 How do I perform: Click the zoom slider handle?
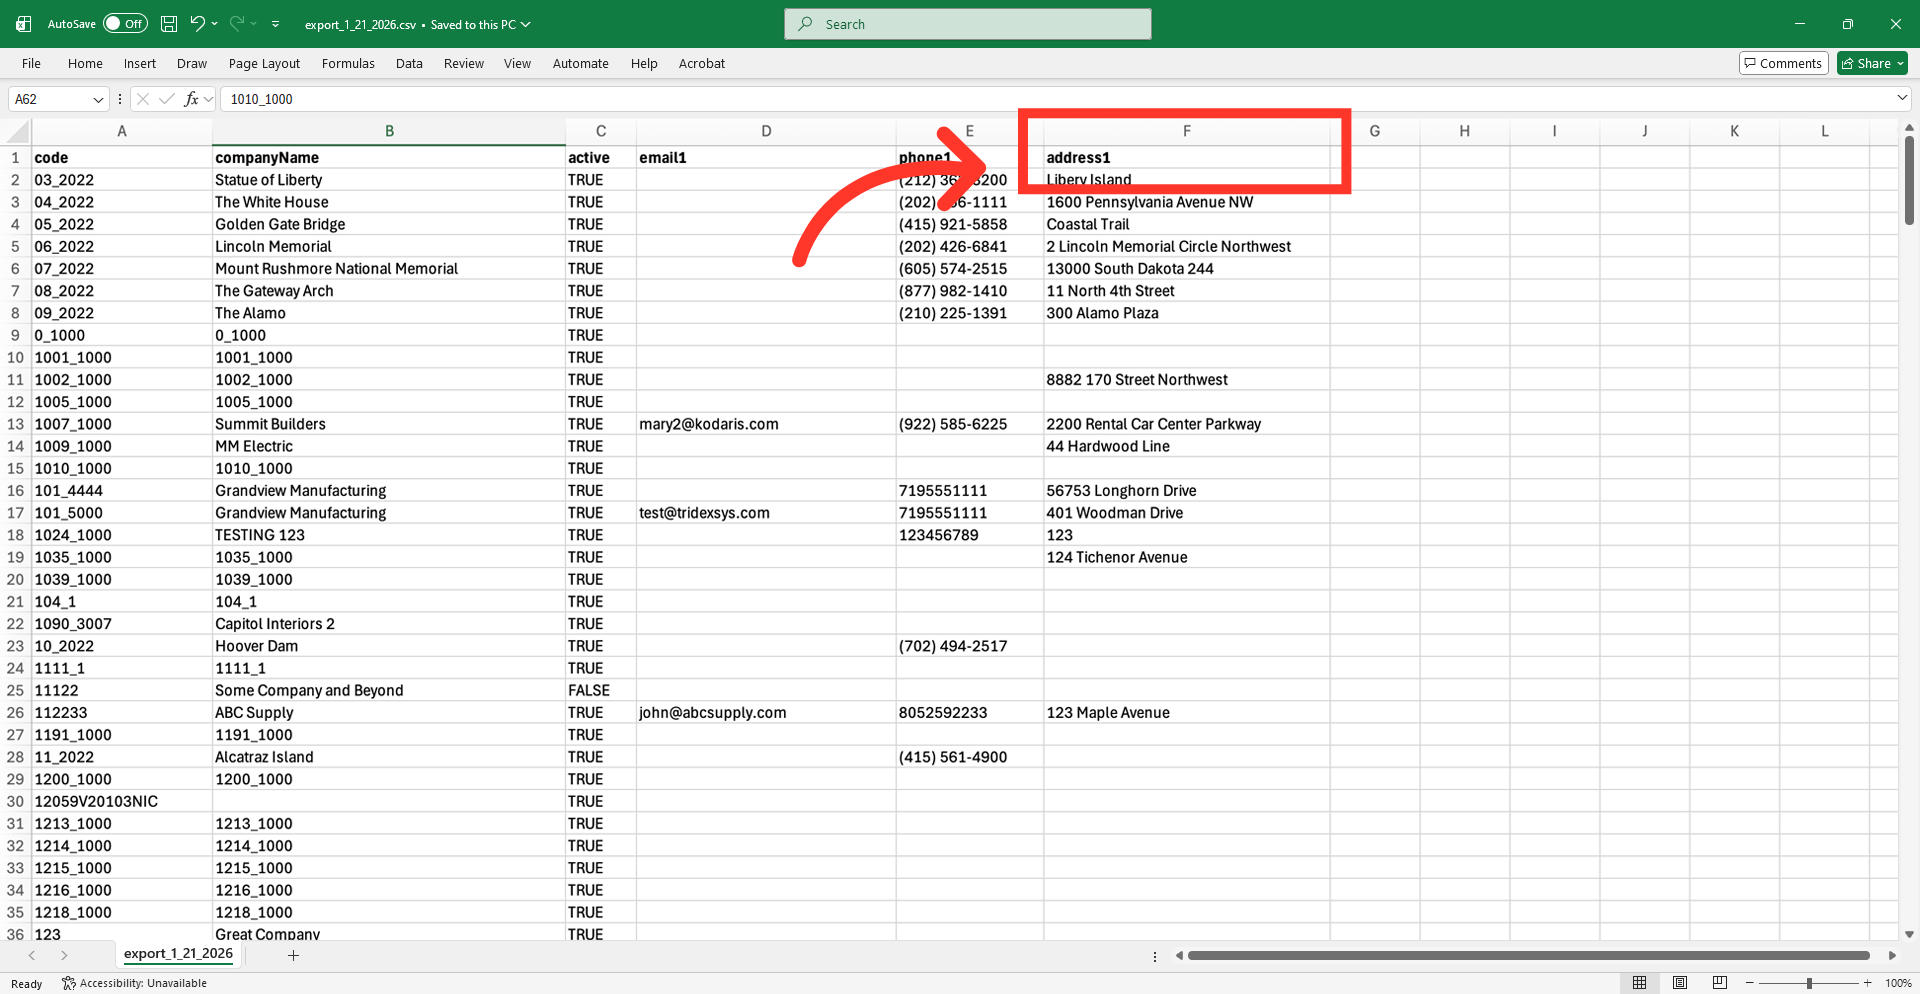tap(1809, 983)
